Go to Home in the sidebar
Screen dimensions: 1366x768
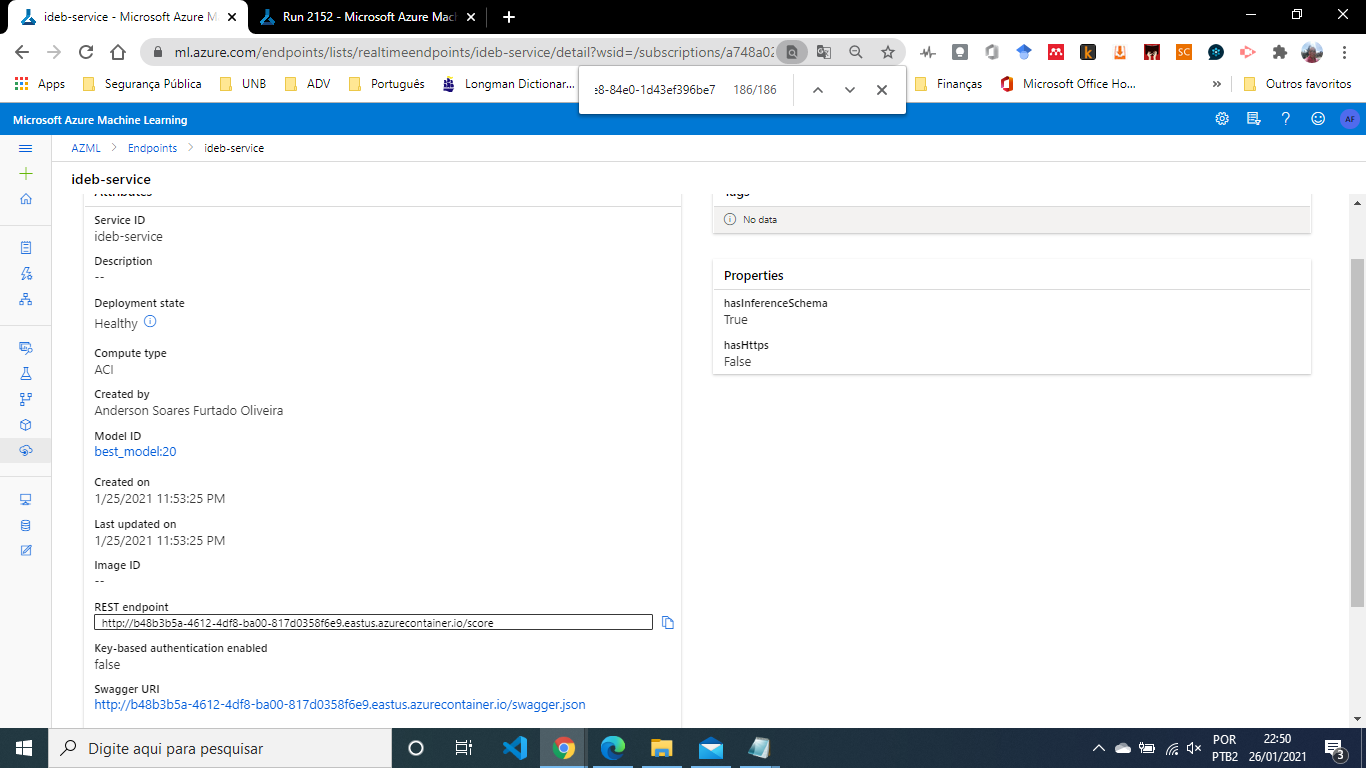tap(26, 199)
